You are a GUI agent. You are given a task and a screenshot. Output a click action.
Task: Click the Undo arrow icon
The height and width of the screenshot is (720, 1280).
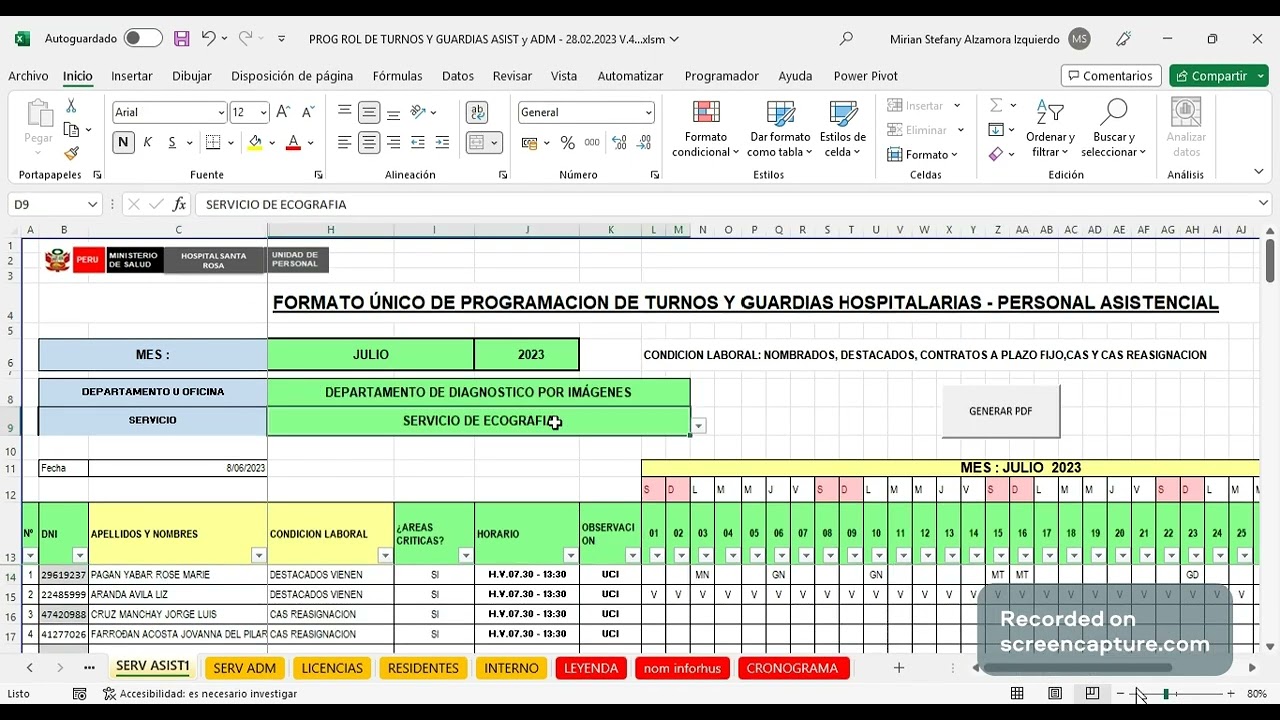coord(208,38)
